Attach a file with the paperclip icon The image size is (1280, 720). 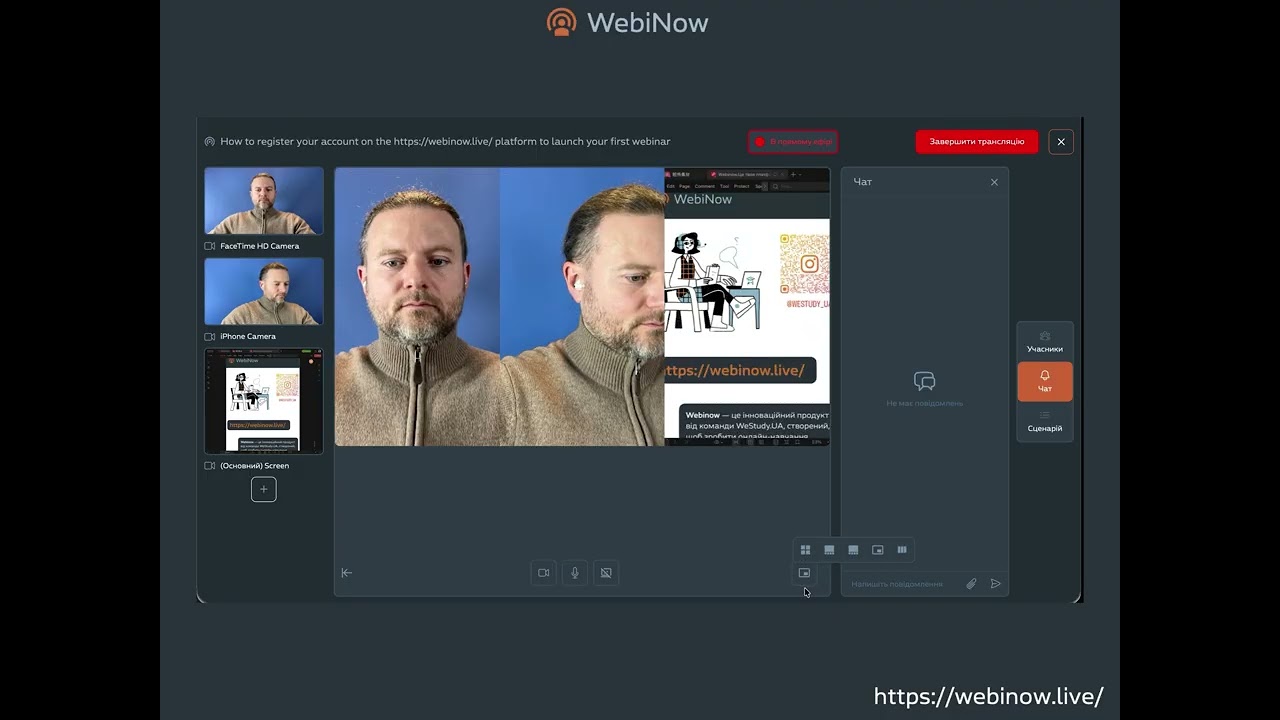pyautogui.click(x=971, y=584)
